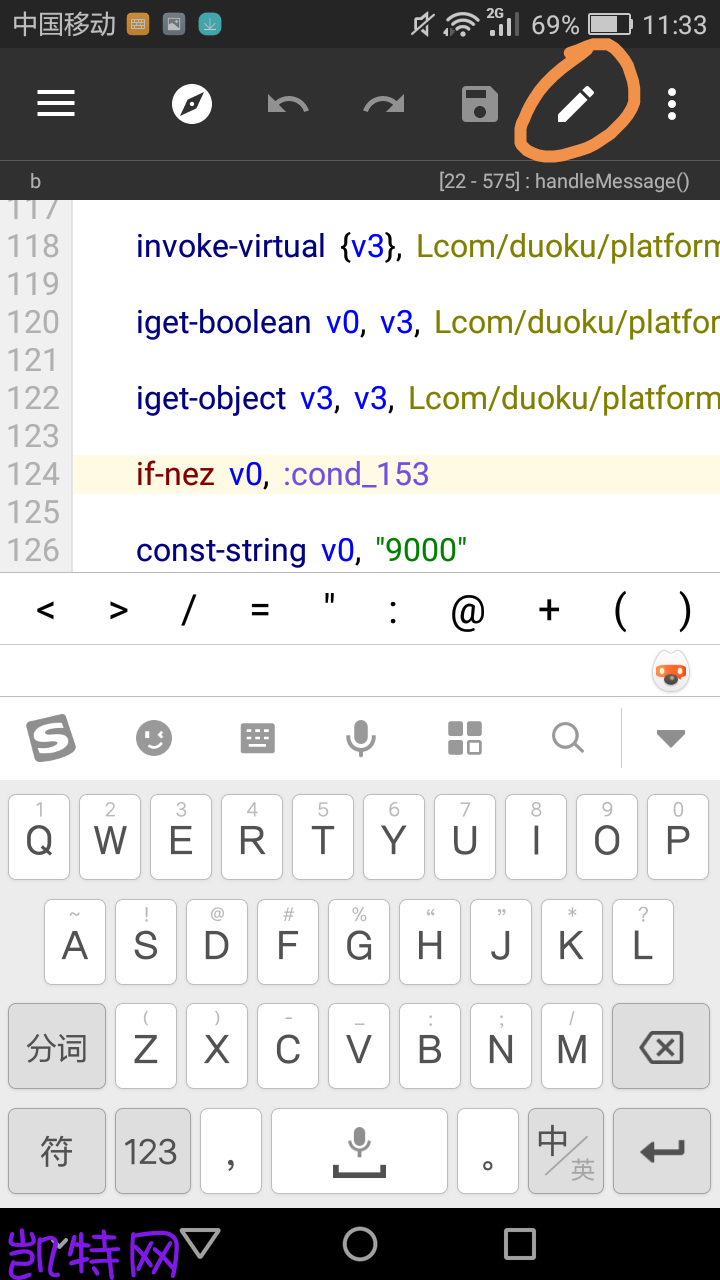Tap the keyboard search magnifier icon

(x=568, y=739)
